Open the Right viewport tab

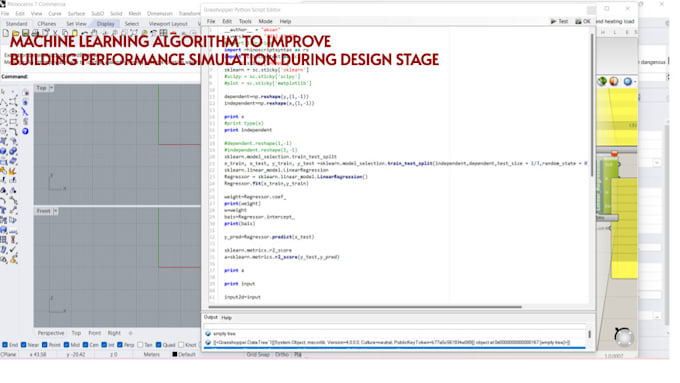[x=114, y=333]
